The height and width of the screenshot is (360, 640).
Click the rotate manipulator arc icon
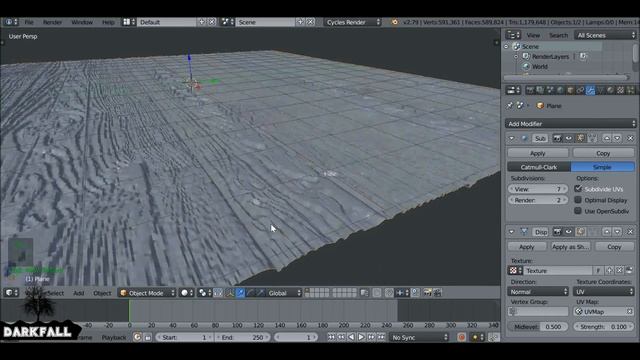tap(250, 293)
